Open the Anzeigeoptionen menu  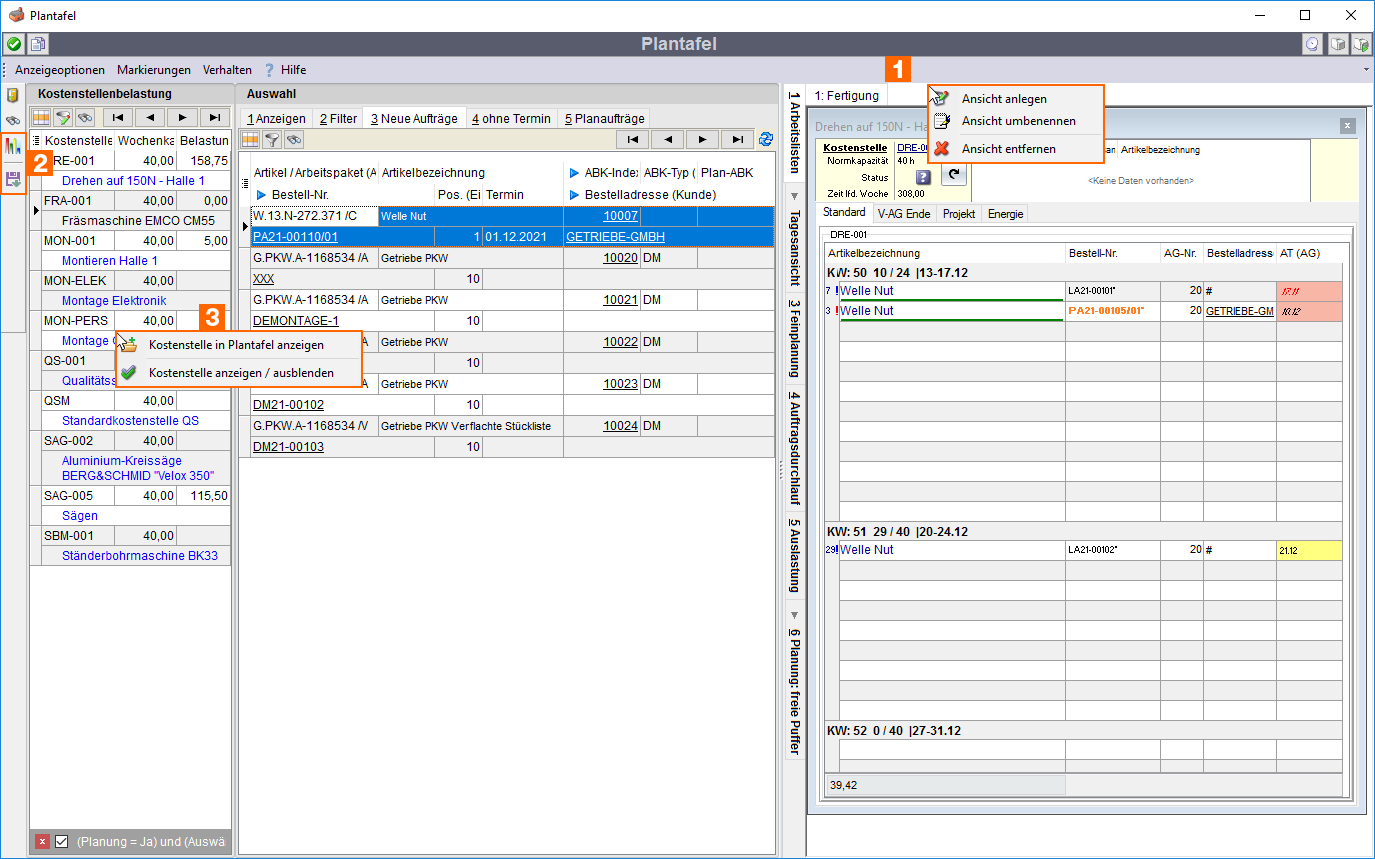click(x=60, y=70)
